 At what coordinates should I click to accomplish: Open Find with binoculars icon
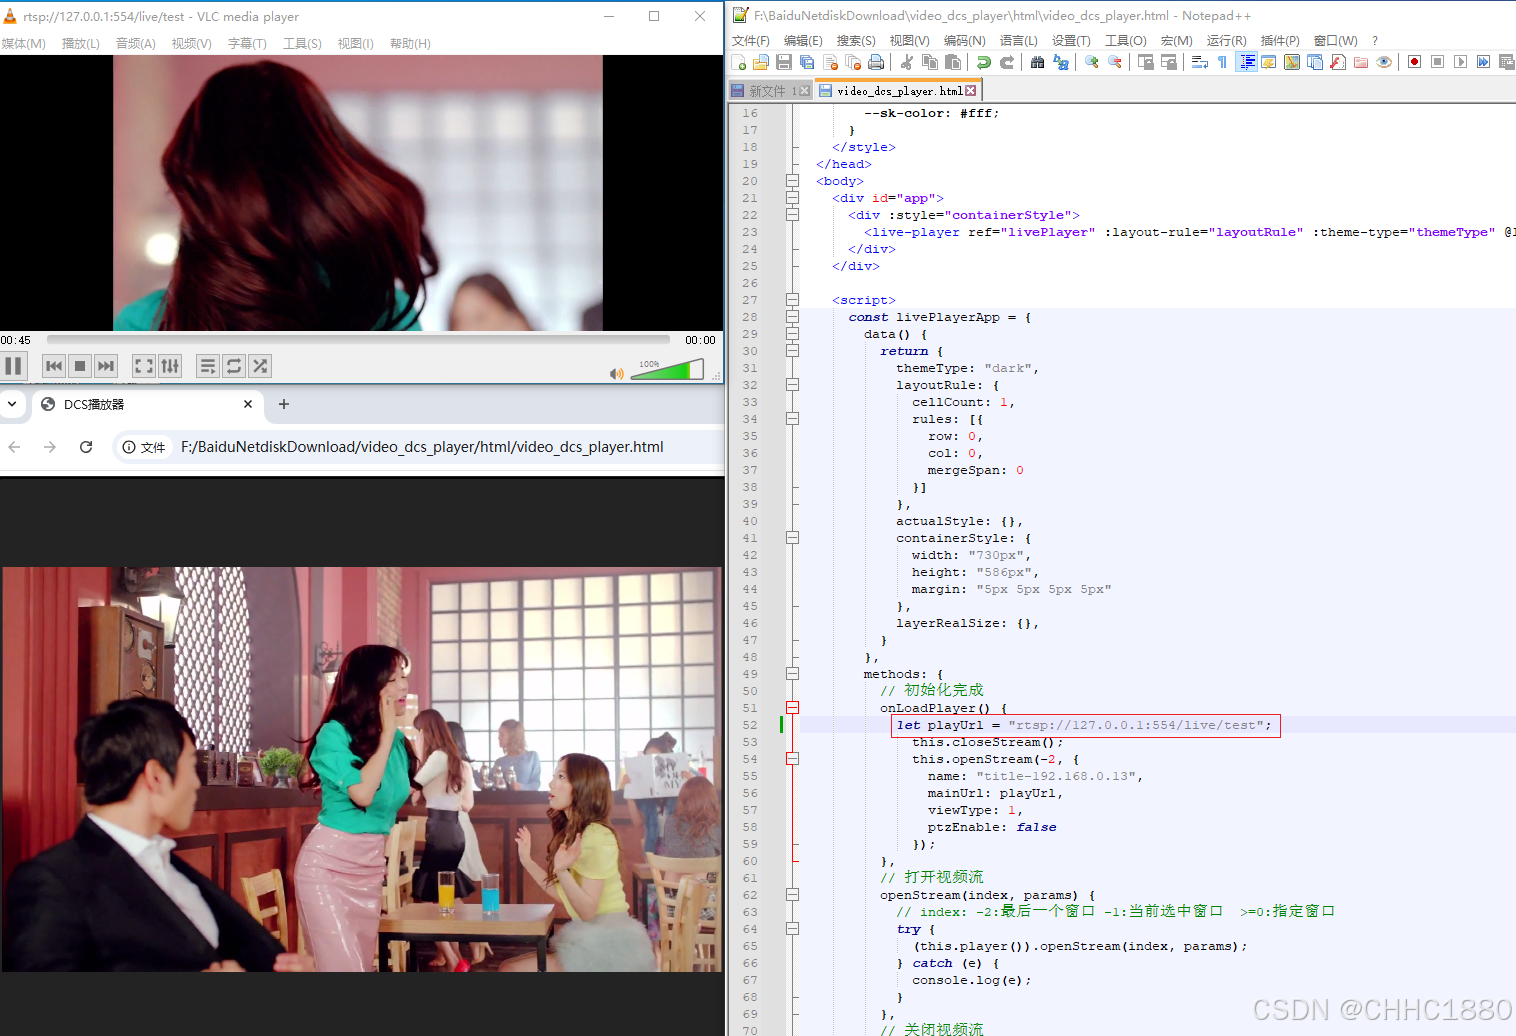[1038, 62]
